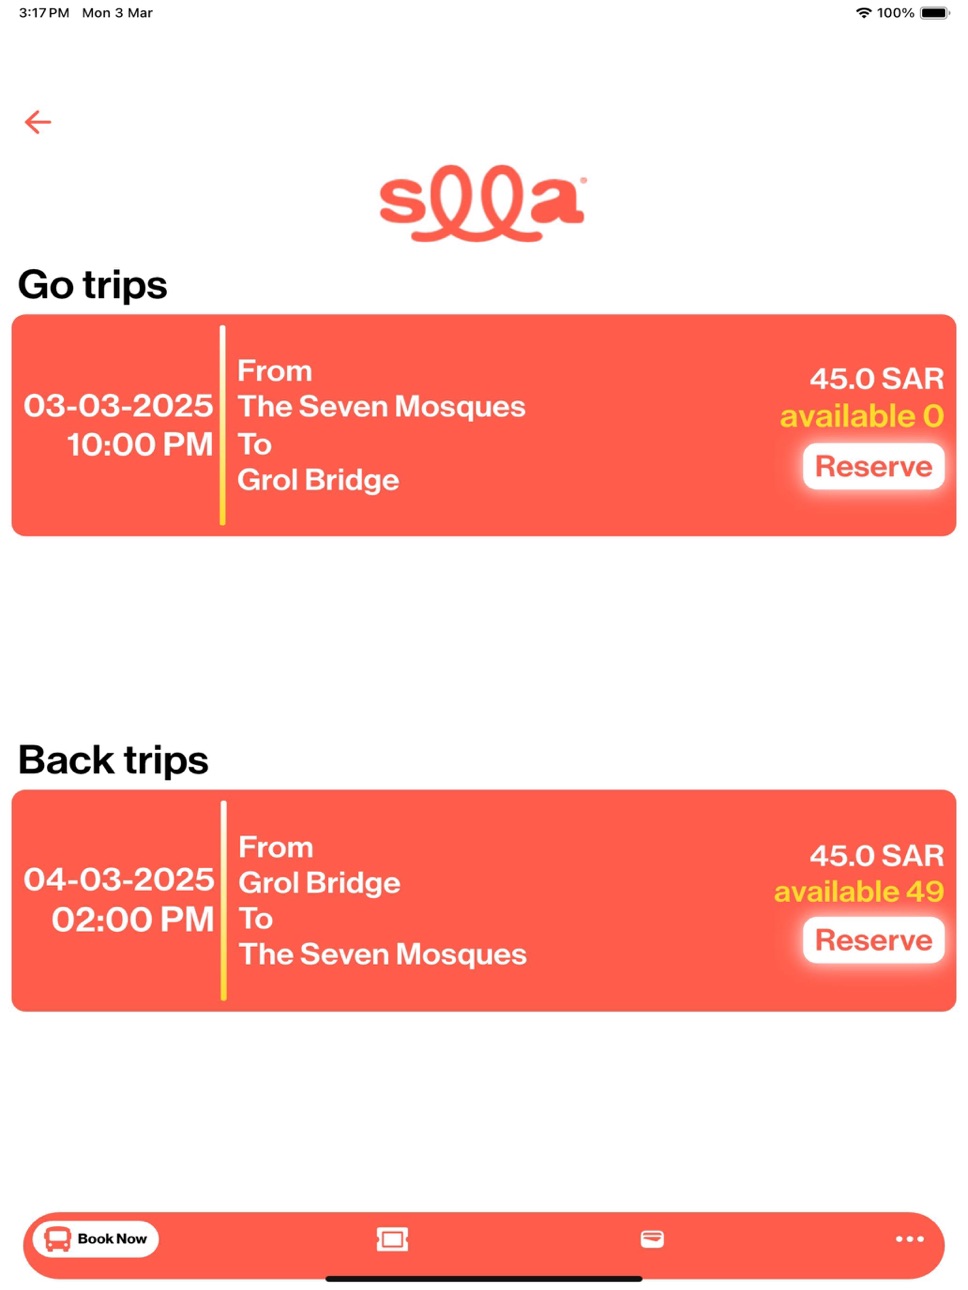Open the Book Now bus tab

coord(96,1239)
